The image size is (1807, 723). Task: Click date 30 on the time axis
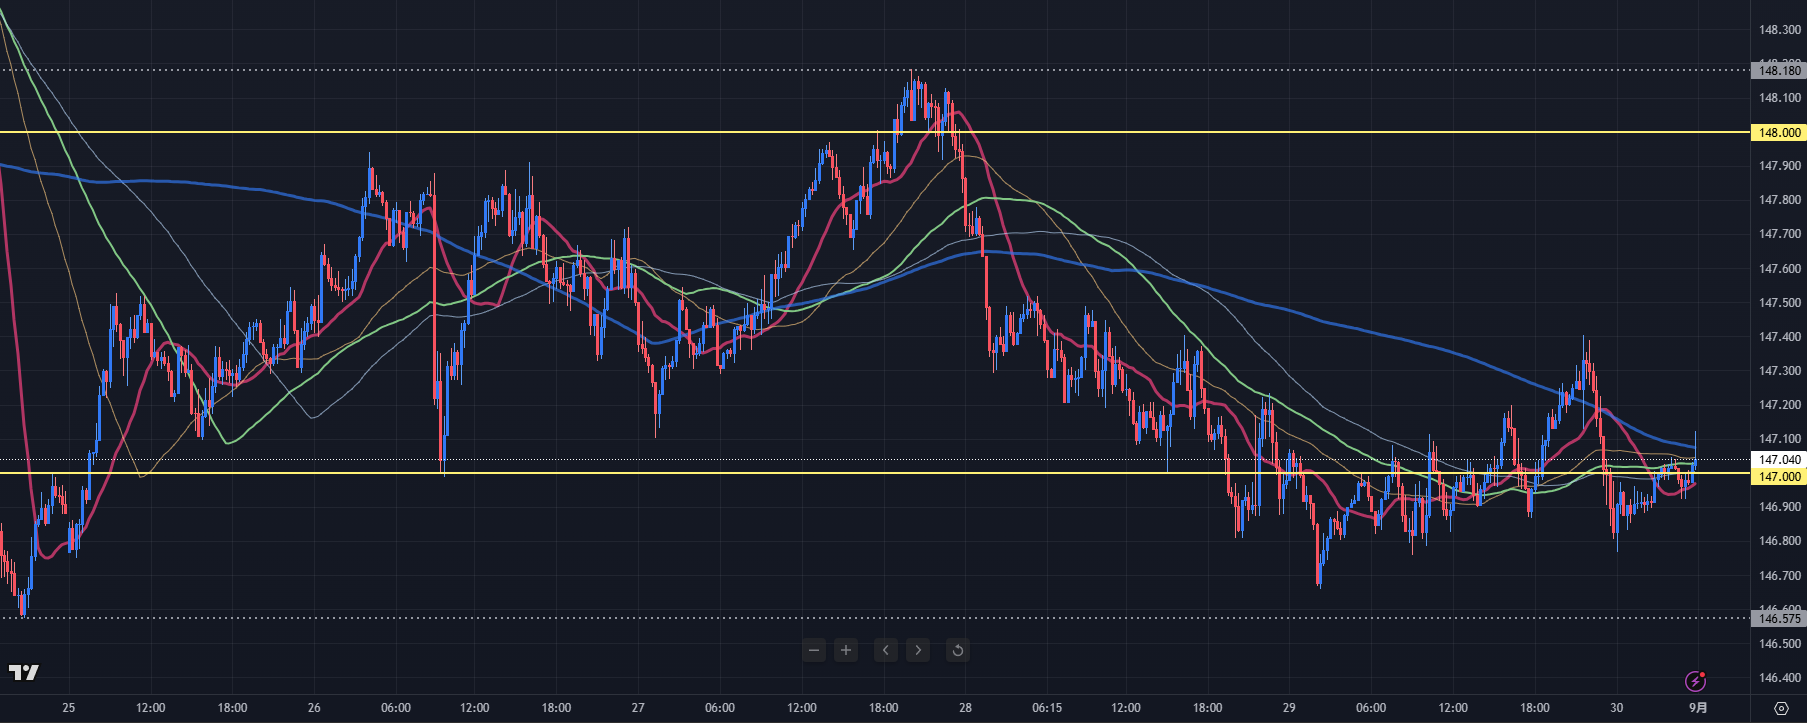point(1616,708)
